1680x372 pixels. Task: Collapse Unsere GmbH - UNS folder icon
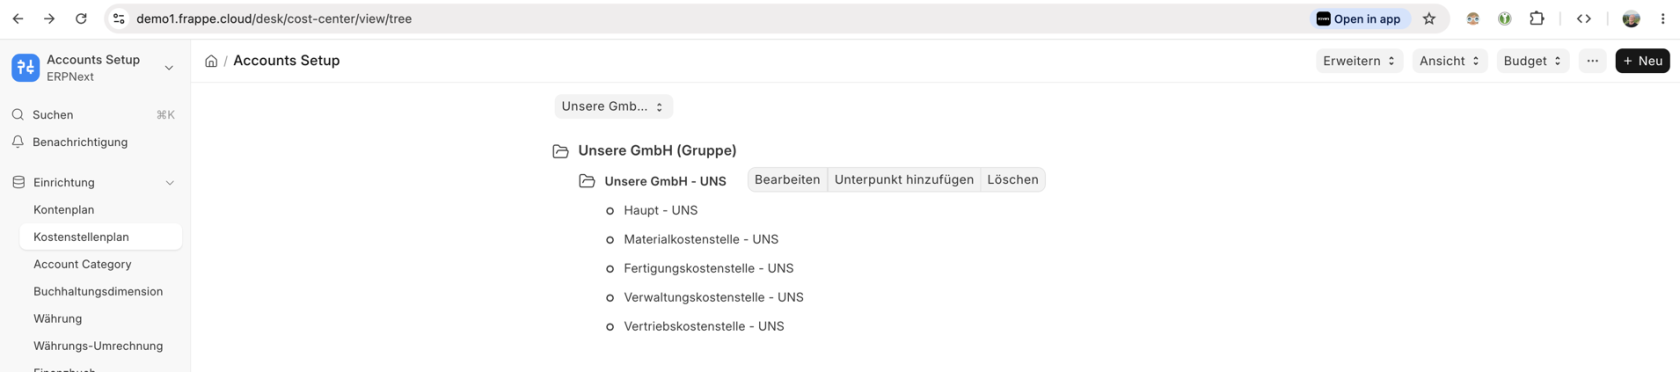(587, 181)
